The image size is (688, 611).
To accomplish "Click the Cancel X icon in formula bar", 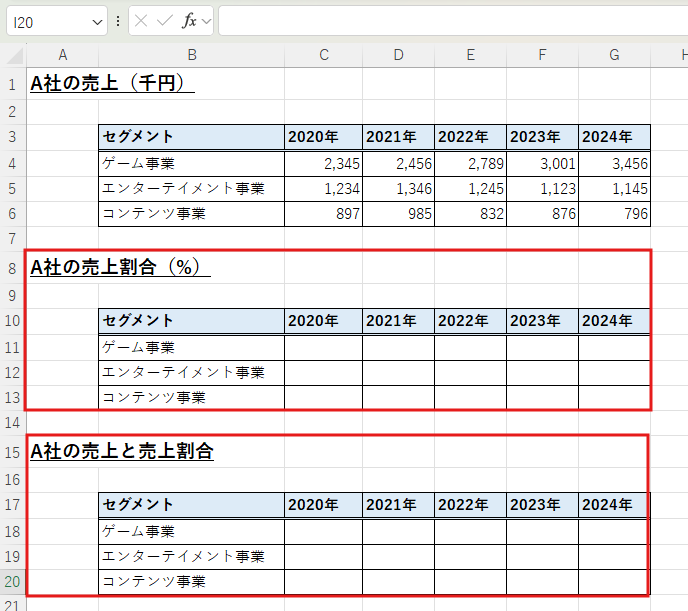I will (x=143, y=21).
